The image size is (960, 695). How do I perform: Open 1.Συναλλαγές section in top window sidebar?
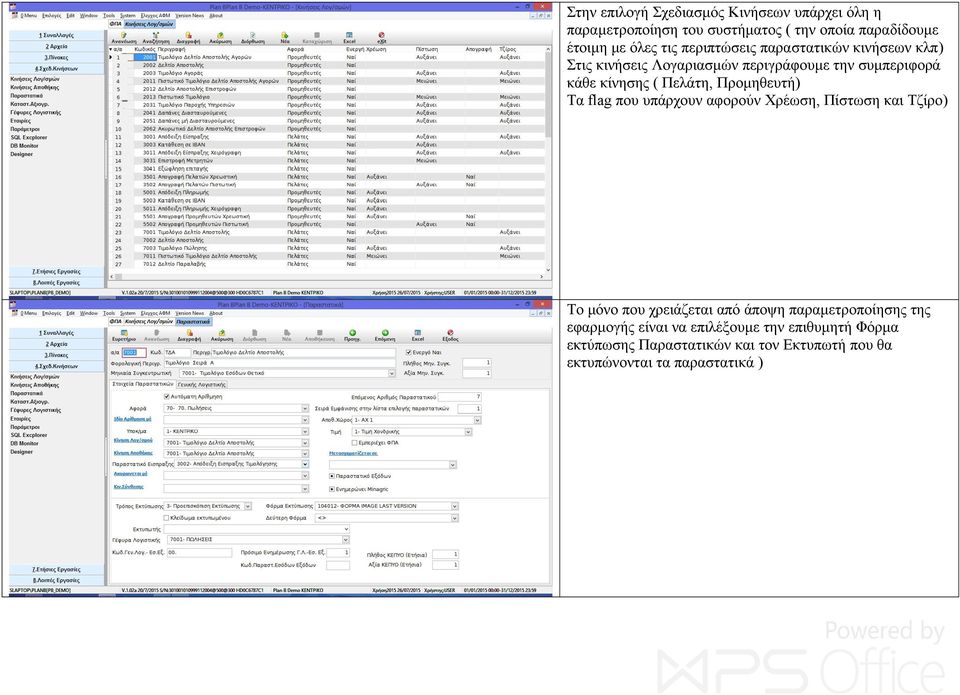tap(57, 36)
